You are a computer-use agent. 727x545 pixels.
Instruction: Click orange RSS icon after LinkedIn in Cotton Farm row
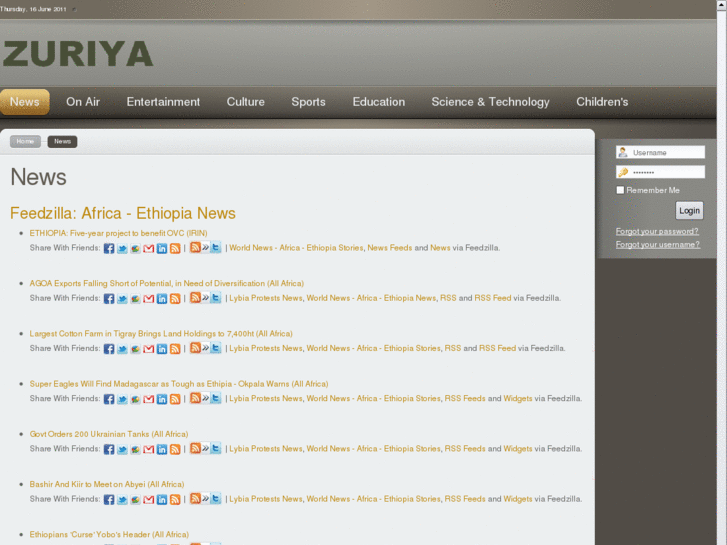click(x=175, y=348)
